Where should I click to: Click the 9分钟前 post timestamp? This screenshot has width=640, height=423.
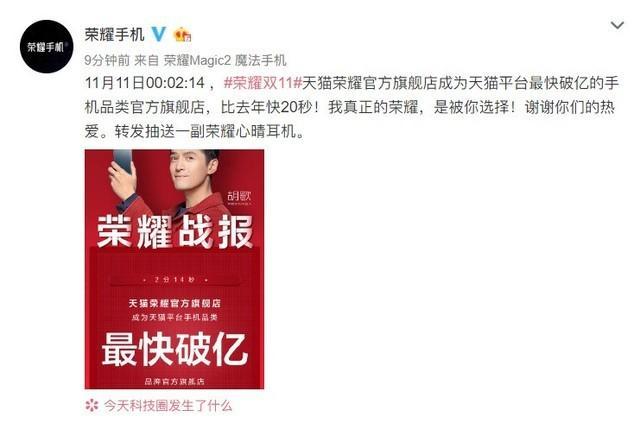[107, 60]
